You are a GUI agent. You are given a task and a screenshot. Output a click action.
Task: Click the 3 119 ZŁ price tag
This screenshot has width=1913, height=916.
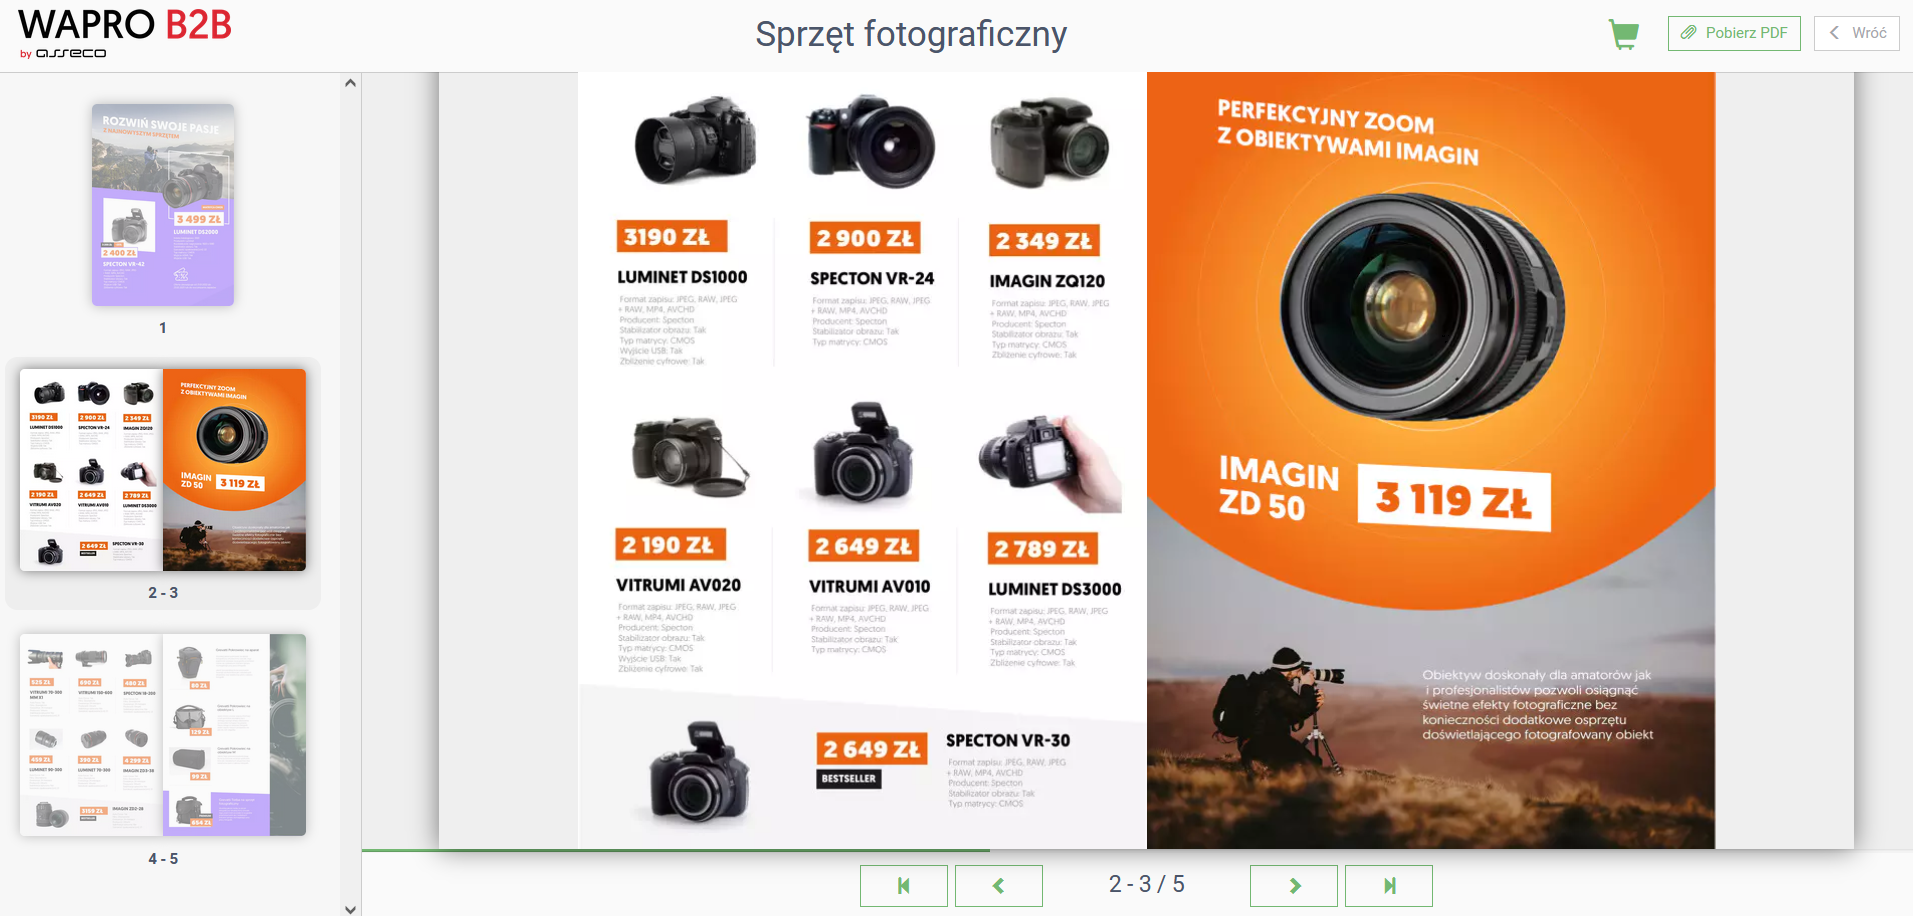pyautogui.click(x=1454, y=499)
